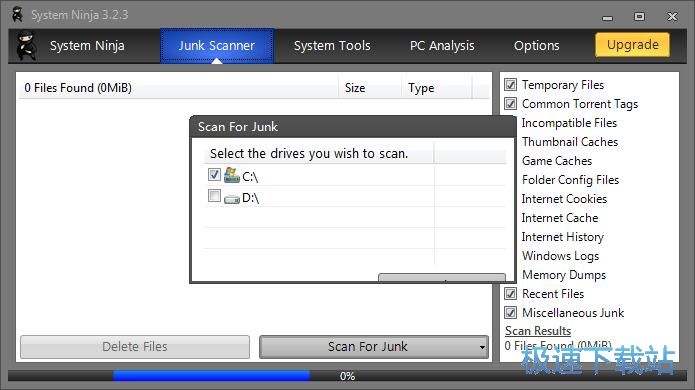Click the D:\ drive label

[250, 198]
